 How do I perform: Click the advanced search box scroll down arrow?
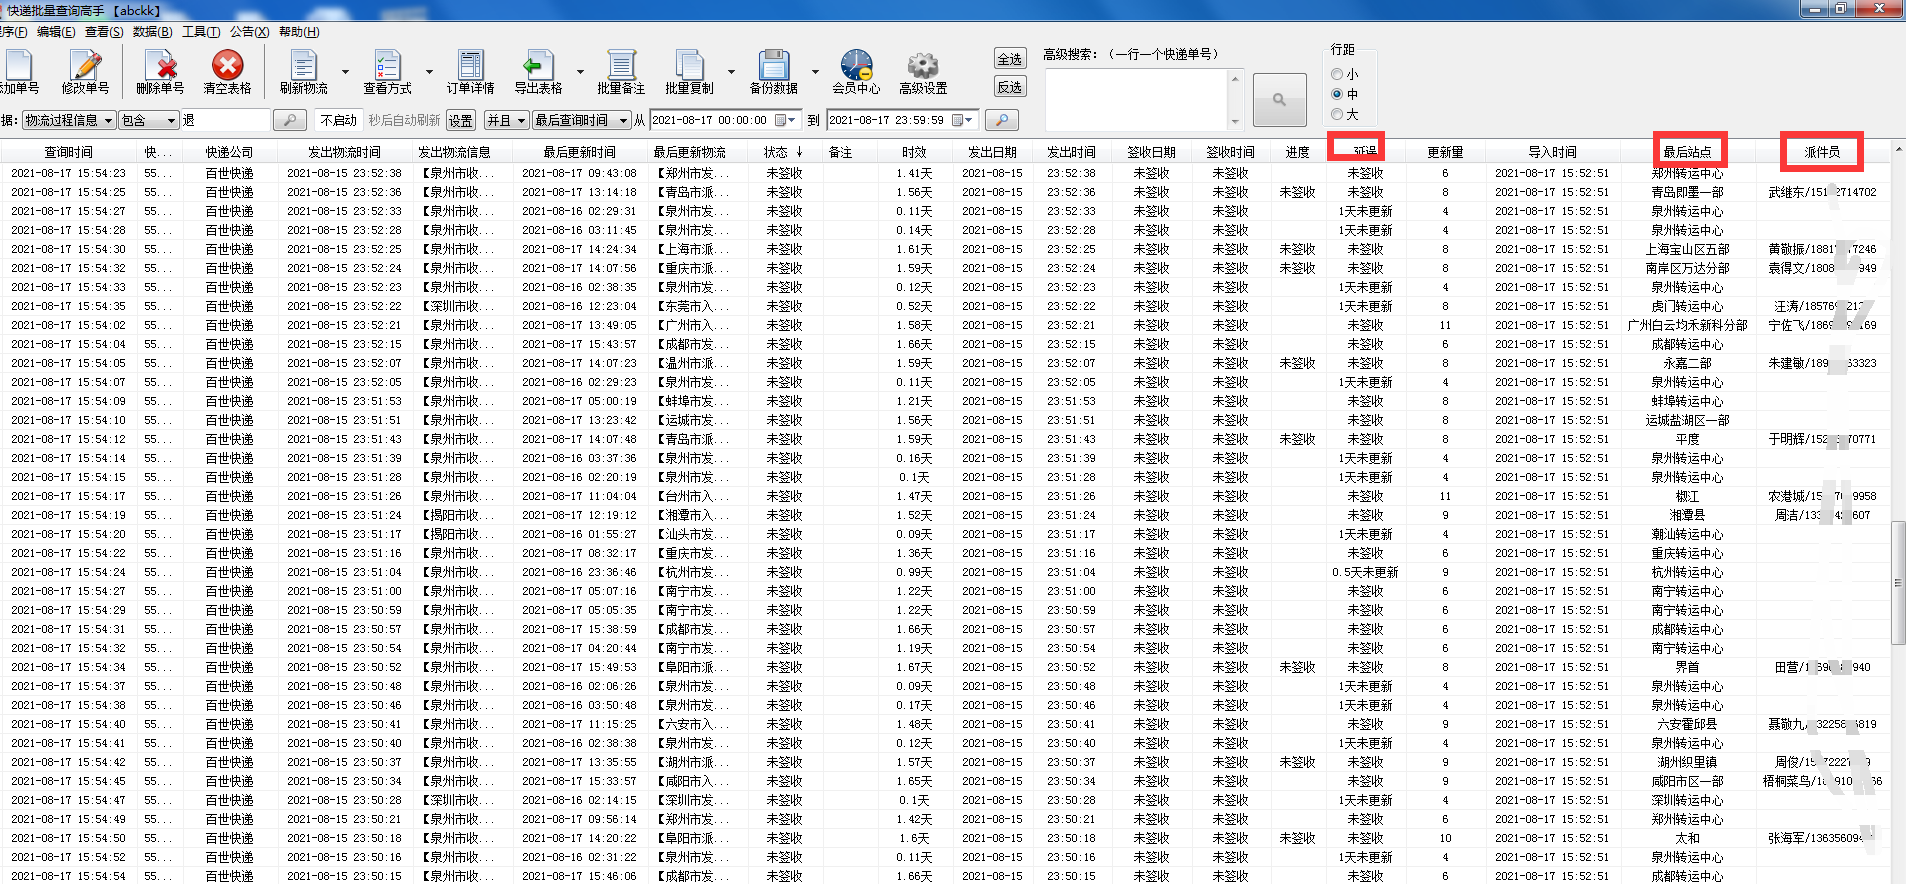(1235, 122)
